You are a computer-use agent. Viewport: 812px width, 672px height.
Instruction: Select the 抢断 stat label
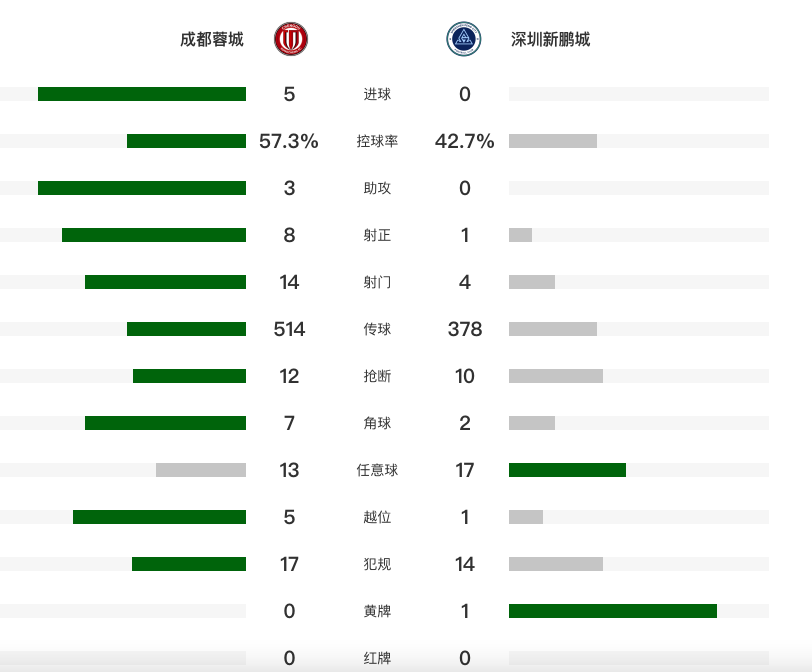[377, 376]
